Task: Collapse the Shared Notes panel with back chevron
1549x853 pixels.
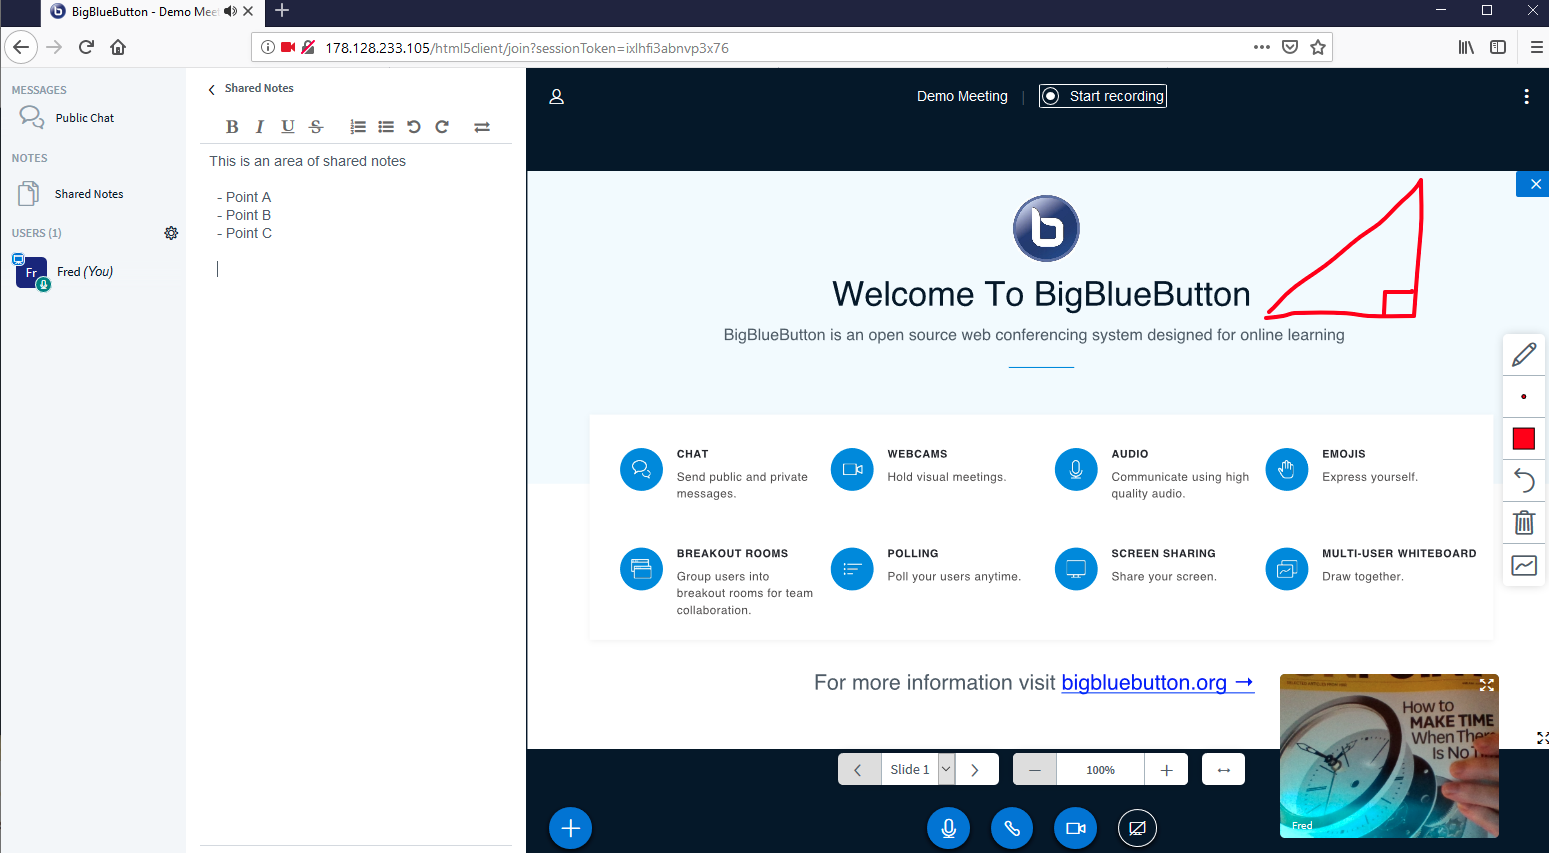Action: [x=211, y=89]
